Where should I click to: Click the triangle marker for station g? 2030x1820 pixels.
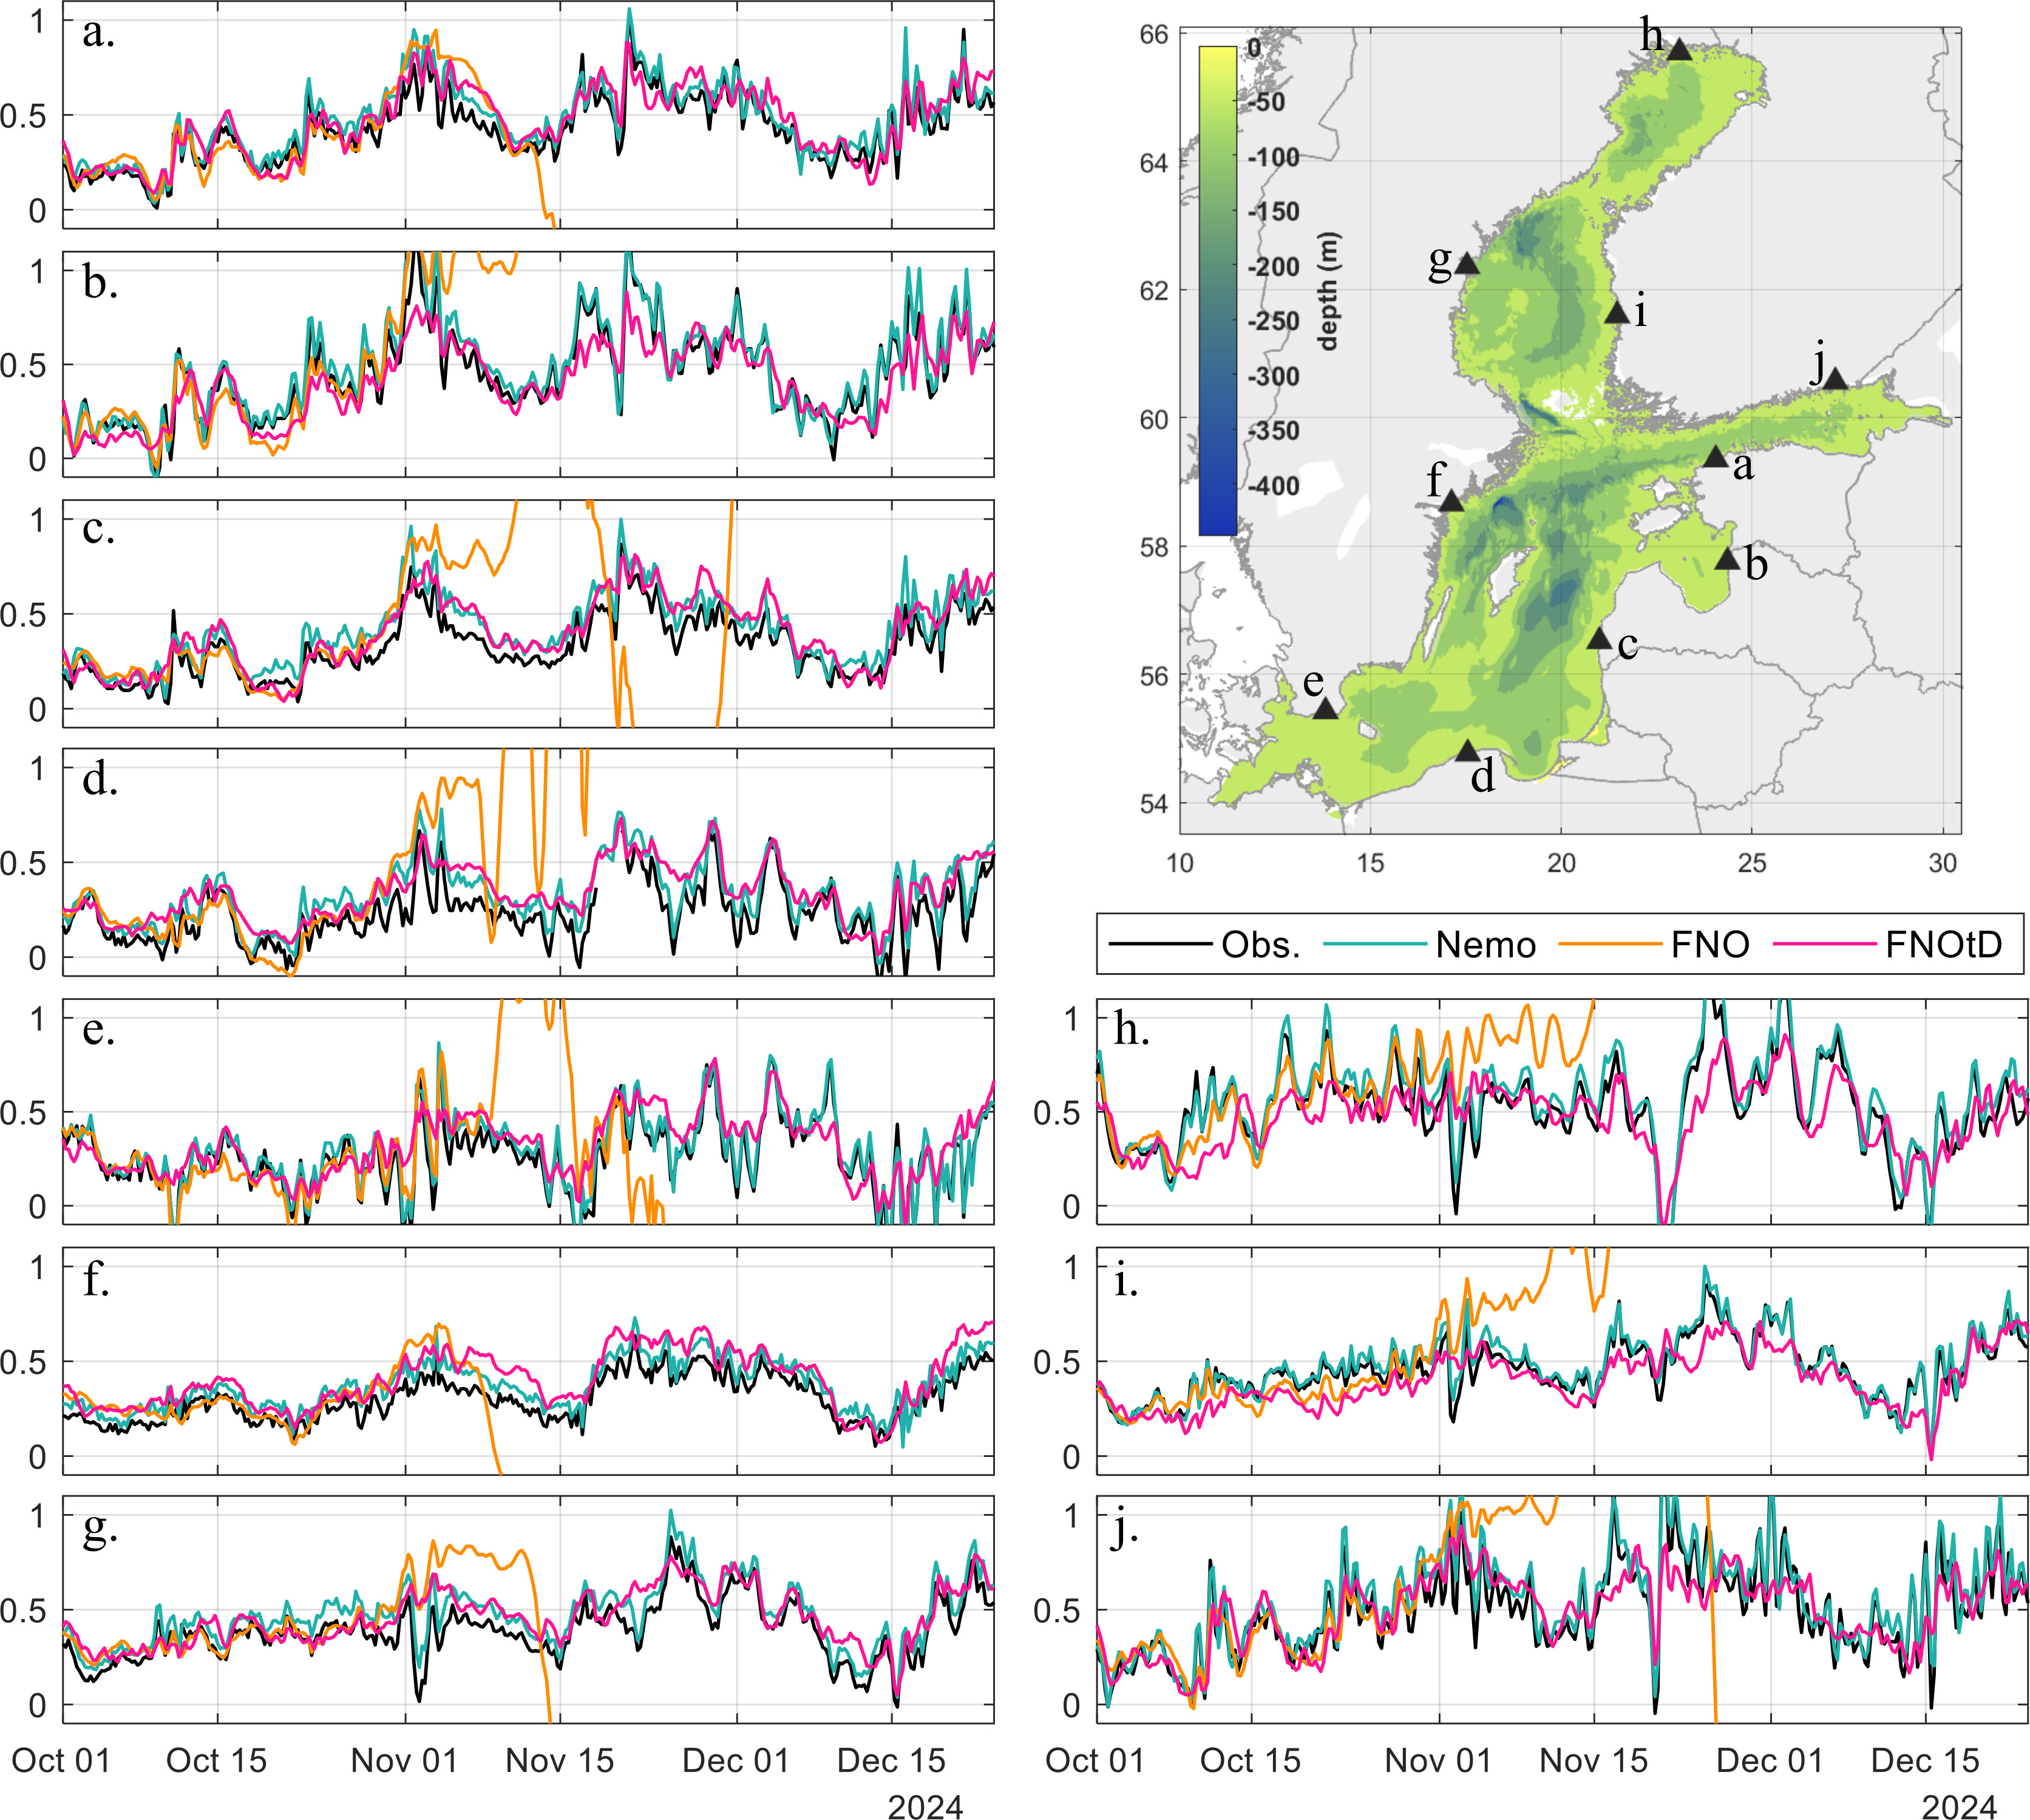point(1466,265)
